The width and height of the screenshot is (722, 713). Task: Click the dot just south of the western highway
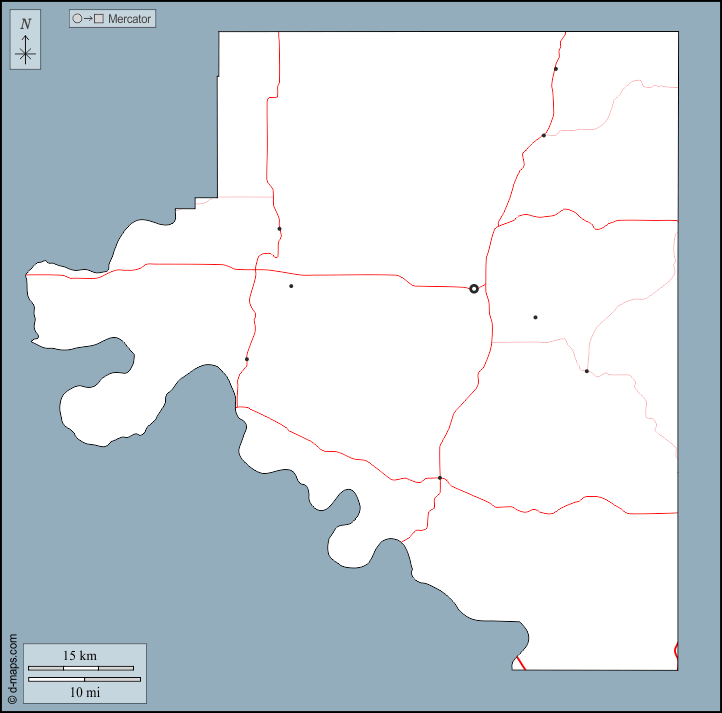(x=291, y=286)
